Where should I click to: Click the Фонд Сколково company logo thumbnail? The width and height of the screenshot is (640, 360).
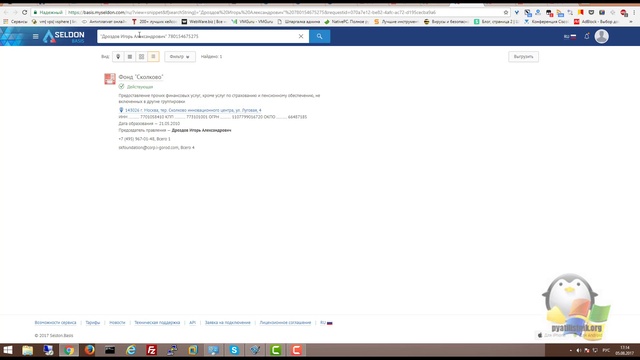110,79
